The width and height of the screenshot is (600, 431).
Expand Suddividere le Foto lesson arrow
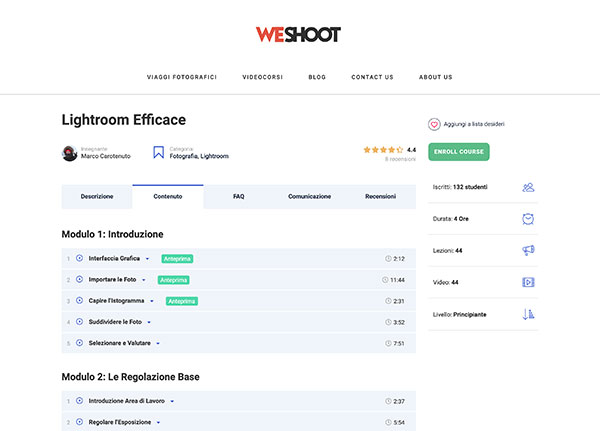point(149,322)
